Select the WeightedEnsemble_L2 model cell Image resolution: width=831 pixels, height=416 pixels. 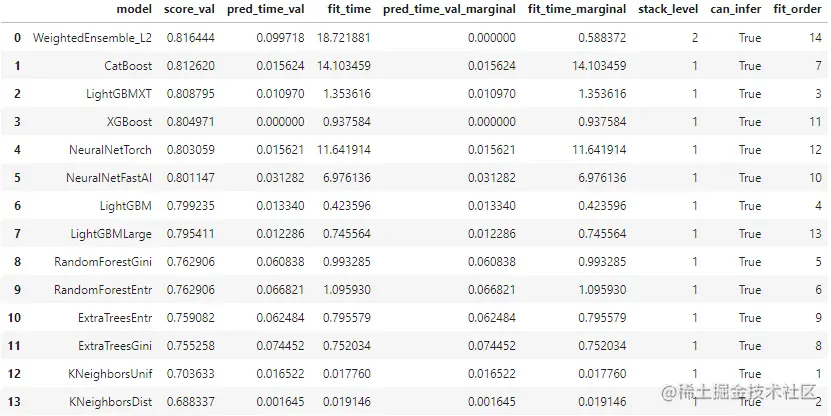point(92,38)
